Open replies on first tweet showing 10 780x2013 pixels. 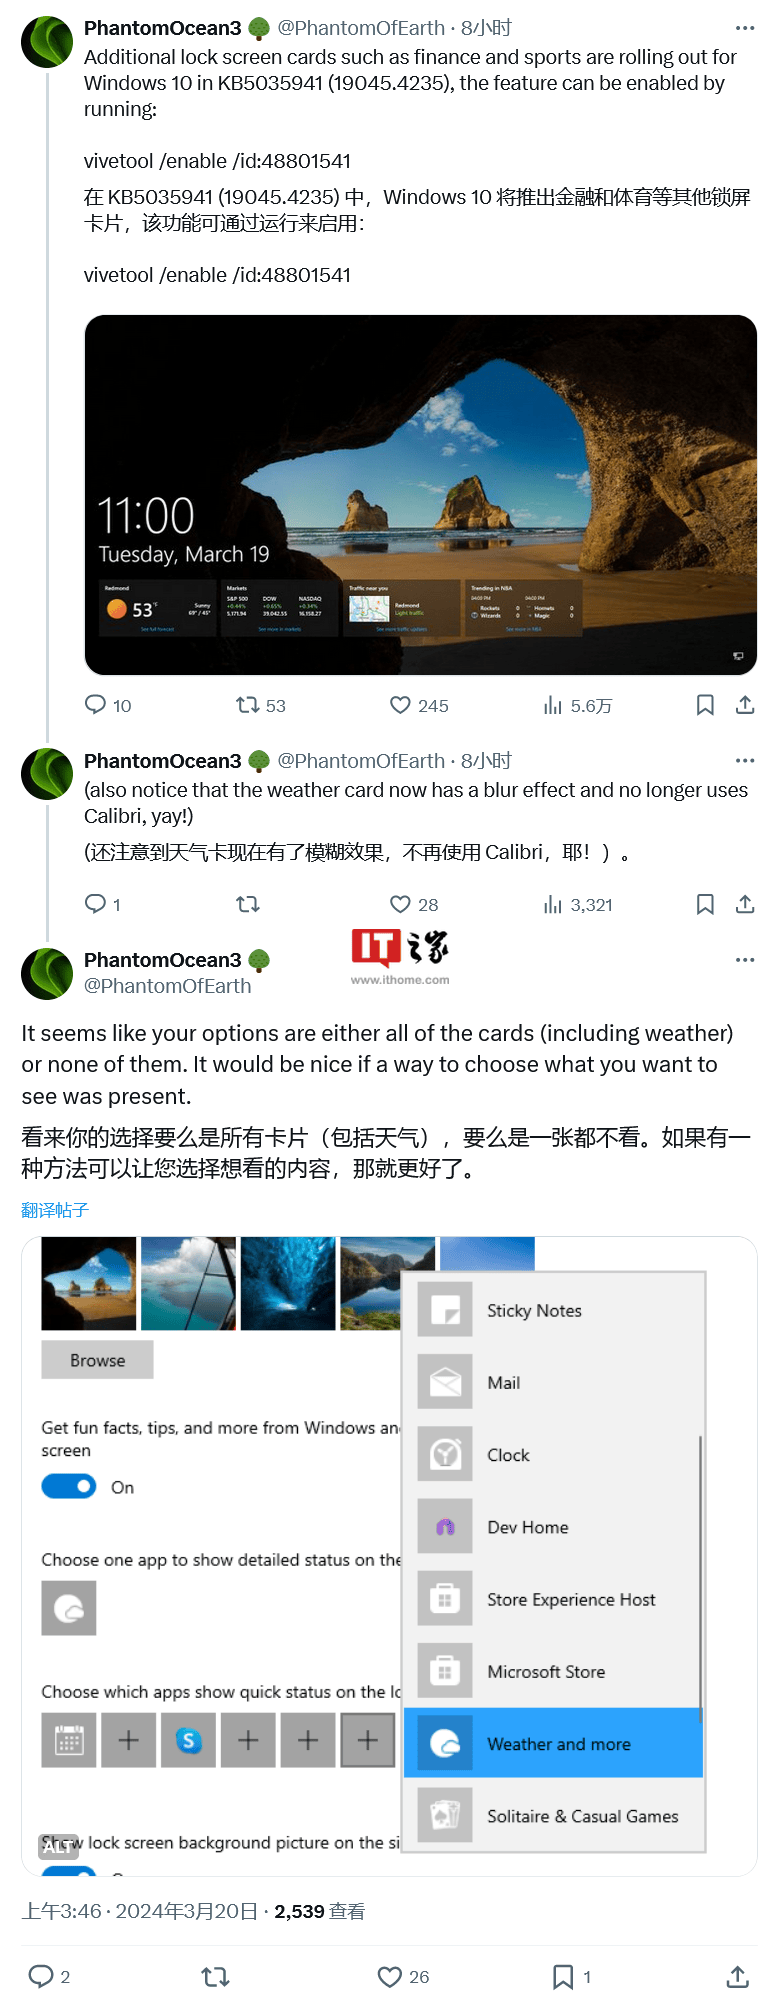coord(108,705)
